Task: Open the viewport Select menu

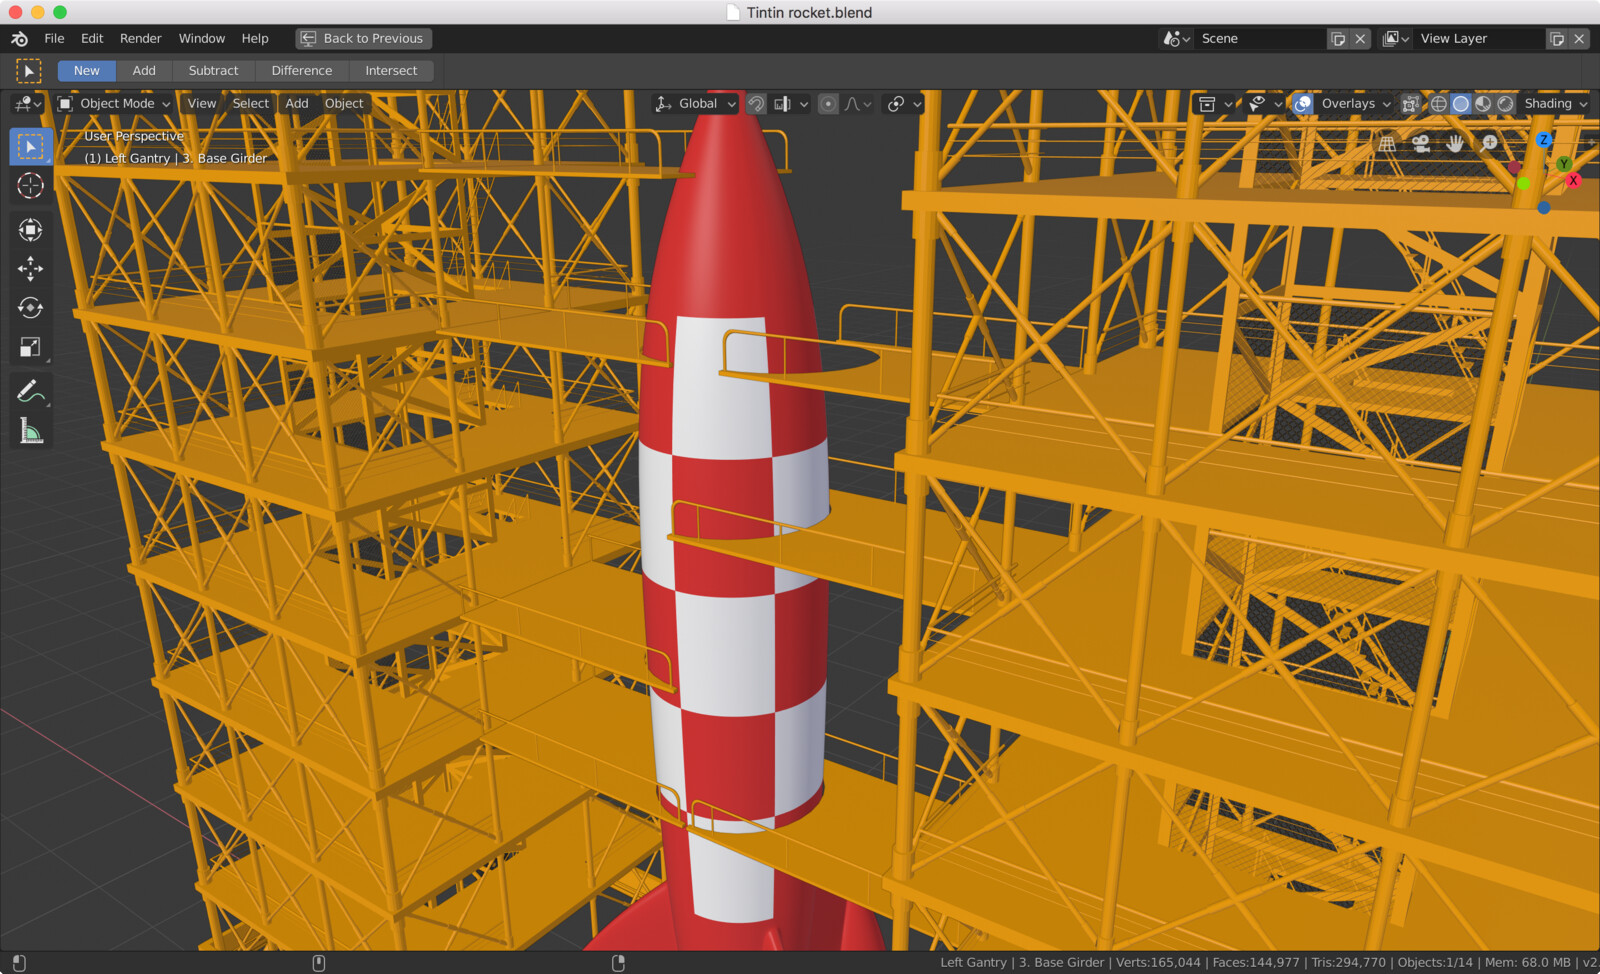Action: pyautogui.click(x=251, y=103)
